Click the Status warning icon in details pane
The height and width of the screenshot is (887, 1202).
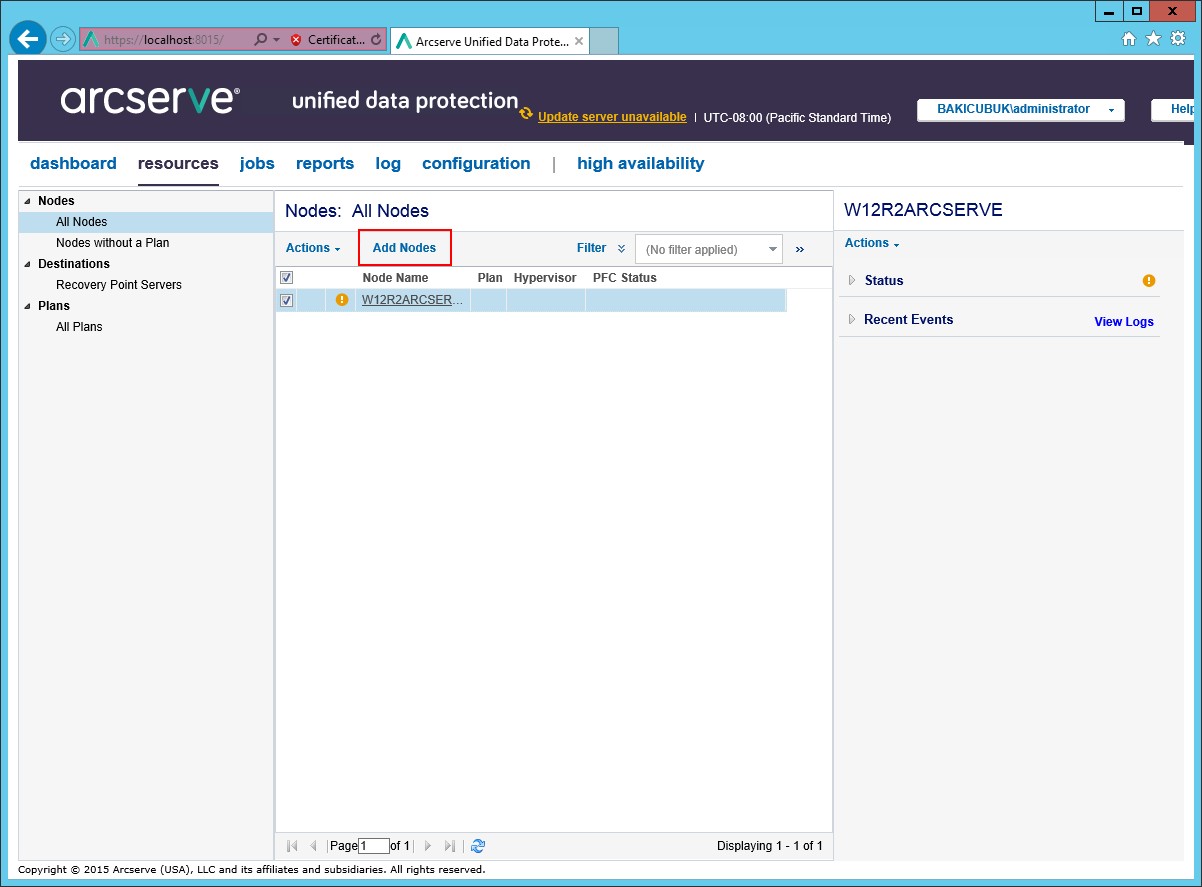pyautogui.click(x=1149, y=281)
